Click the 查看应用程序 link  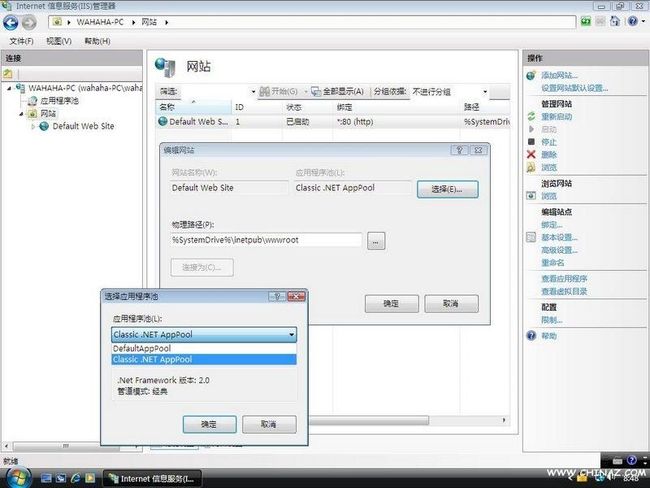point(564,279)
